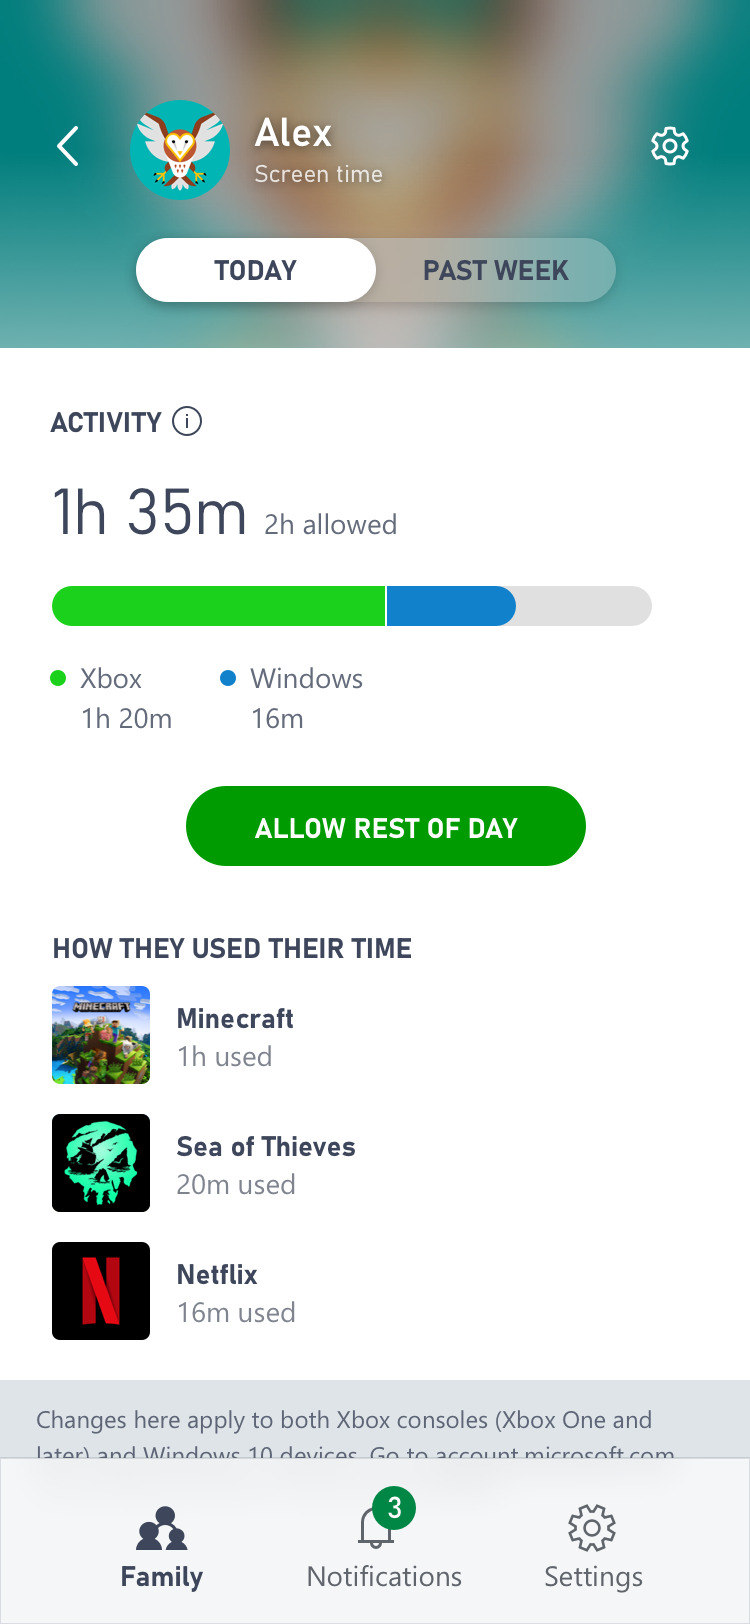Open the gear settings in header
The width and height of the screenshot is (750, 1624).
pos(669,147)
